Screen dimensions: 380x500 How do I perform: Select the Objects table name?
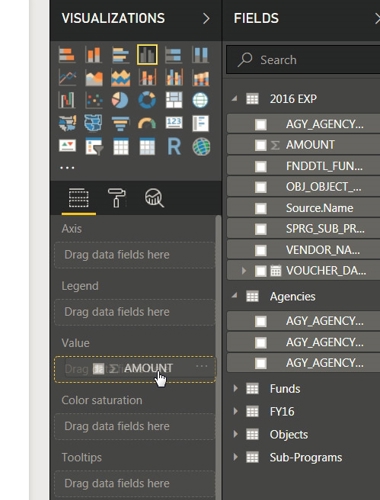point(289,435)
